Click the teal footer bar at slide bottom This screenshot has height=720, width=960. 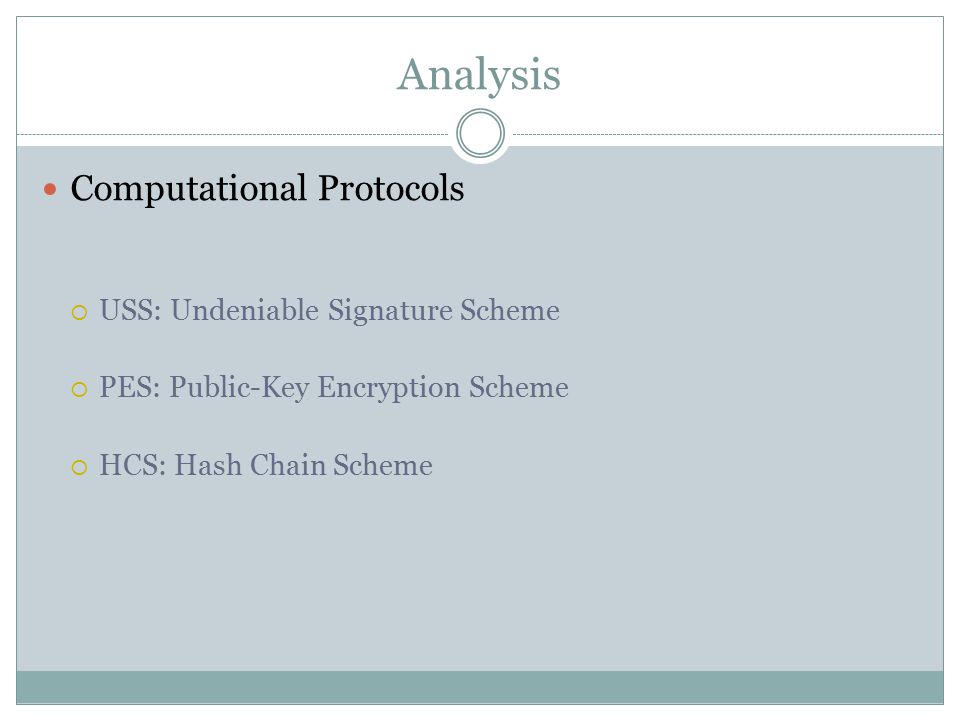point(480,687)
